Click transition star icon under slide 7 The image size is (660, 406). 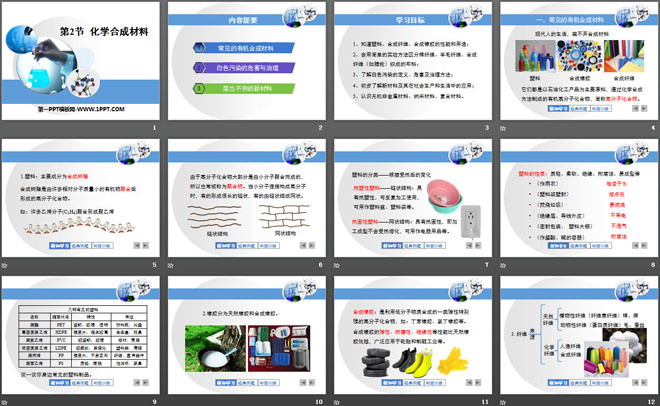[337, 265]
